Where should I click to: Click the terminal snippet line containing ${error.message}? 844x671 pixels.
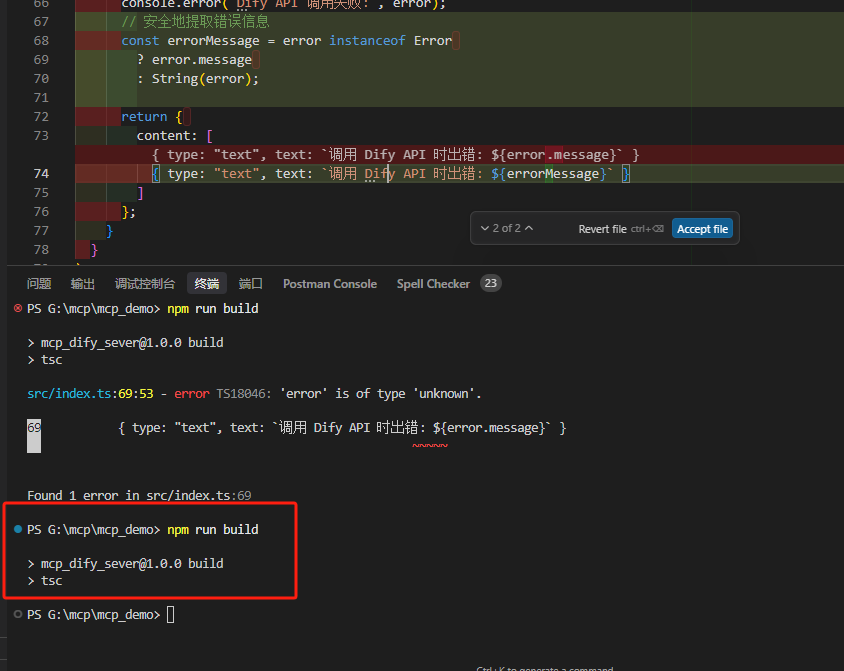click(342, 427)
